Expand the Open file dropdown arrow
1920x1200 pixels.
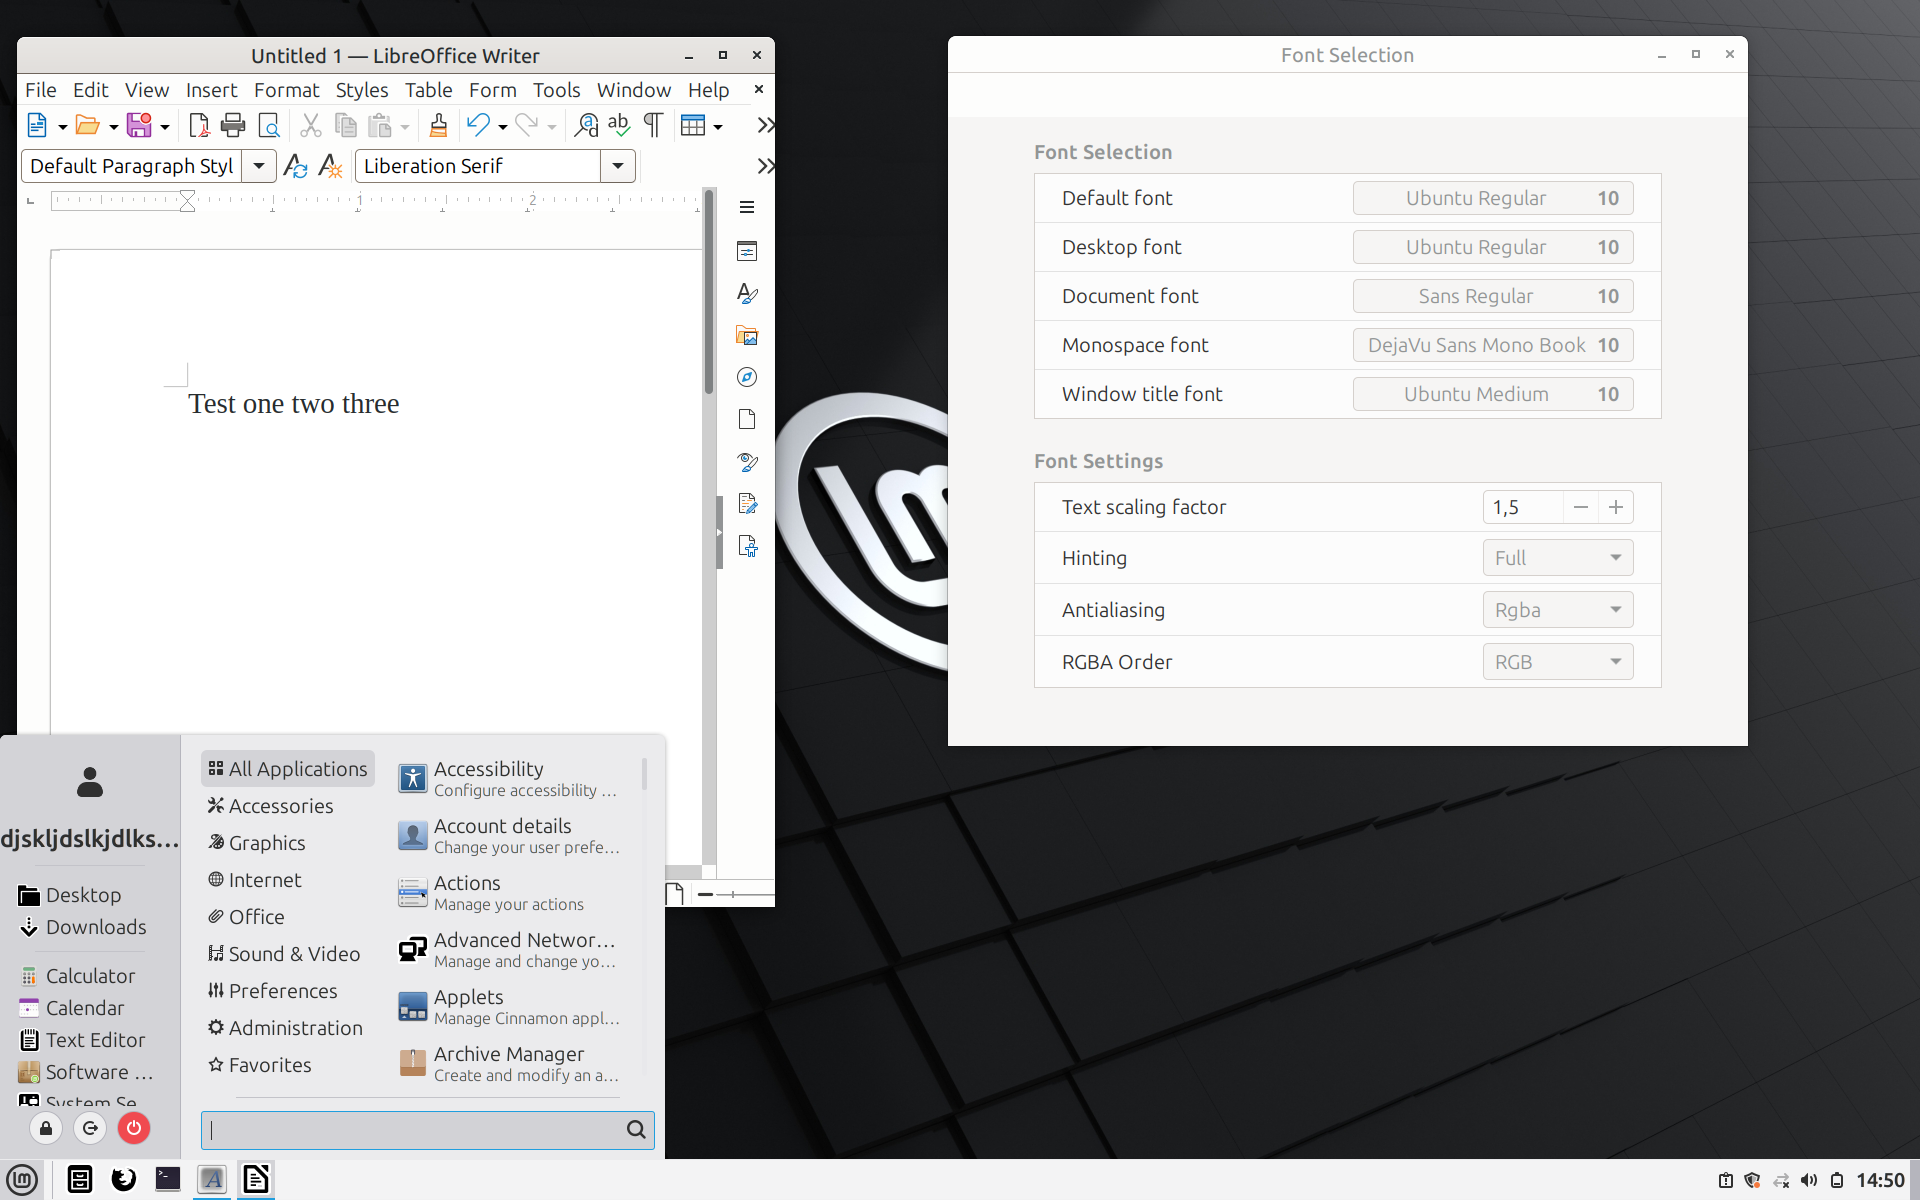point(113,127)
